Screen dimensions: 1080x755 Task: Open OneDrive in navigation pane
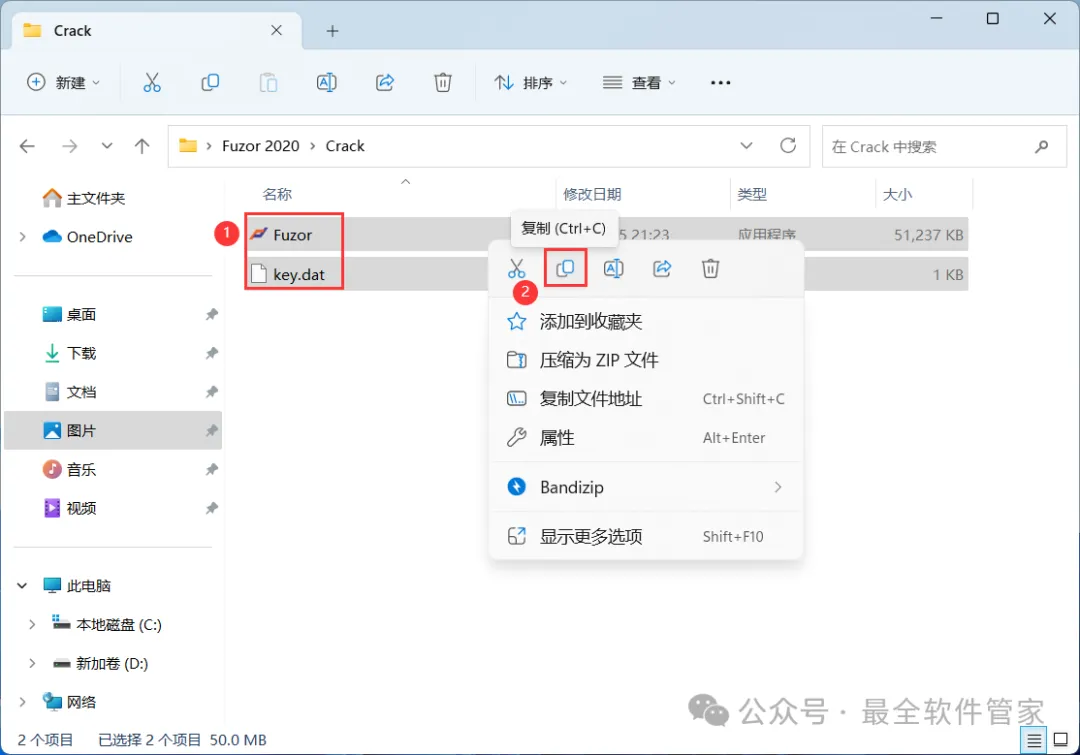99,237
